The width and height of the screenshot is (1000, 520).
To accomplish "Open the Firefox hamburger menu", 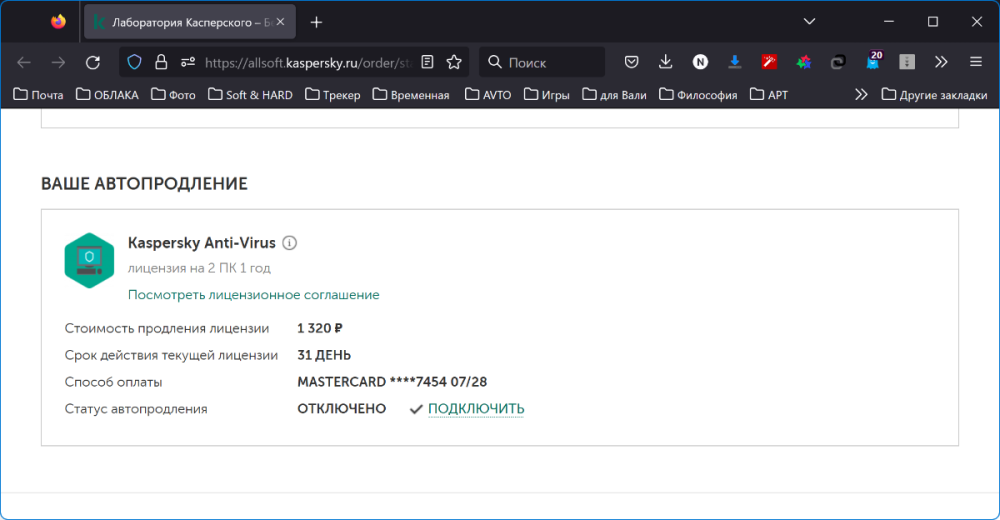I will [x=976, y=62].
